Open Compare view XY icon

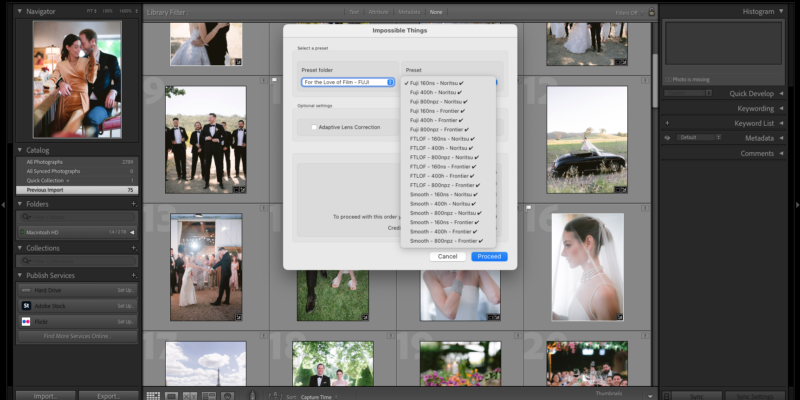190,396
